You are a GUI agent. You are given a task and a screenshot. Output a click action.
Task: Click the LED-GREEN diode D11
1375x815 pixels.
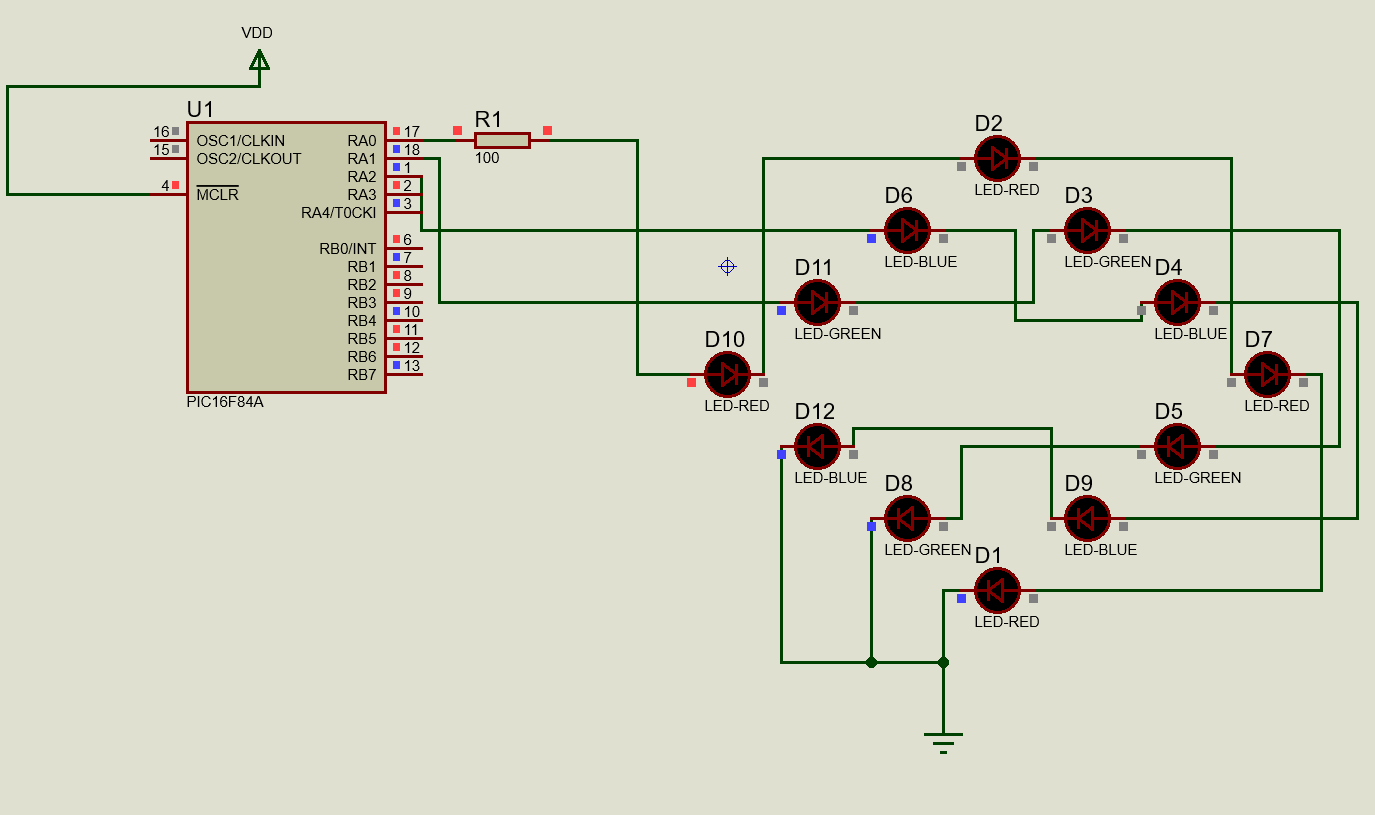click(x=819, y=302)
